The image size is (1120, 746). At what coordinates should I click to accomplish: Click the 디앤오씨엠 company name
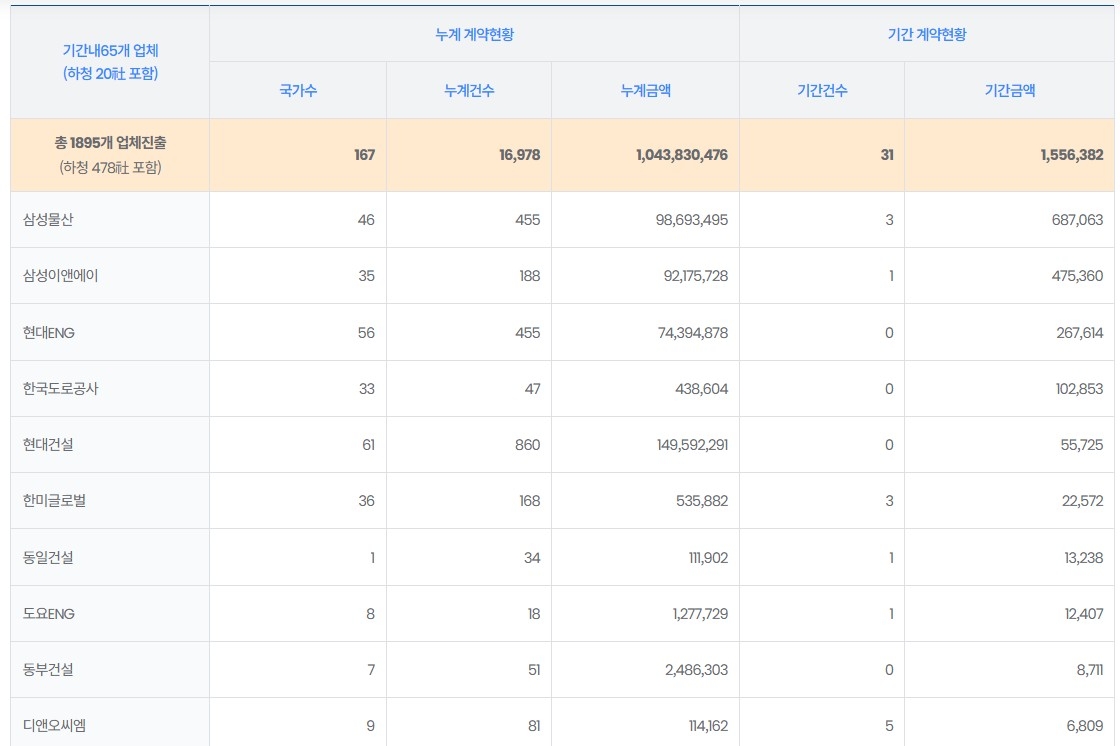[54, 726]
